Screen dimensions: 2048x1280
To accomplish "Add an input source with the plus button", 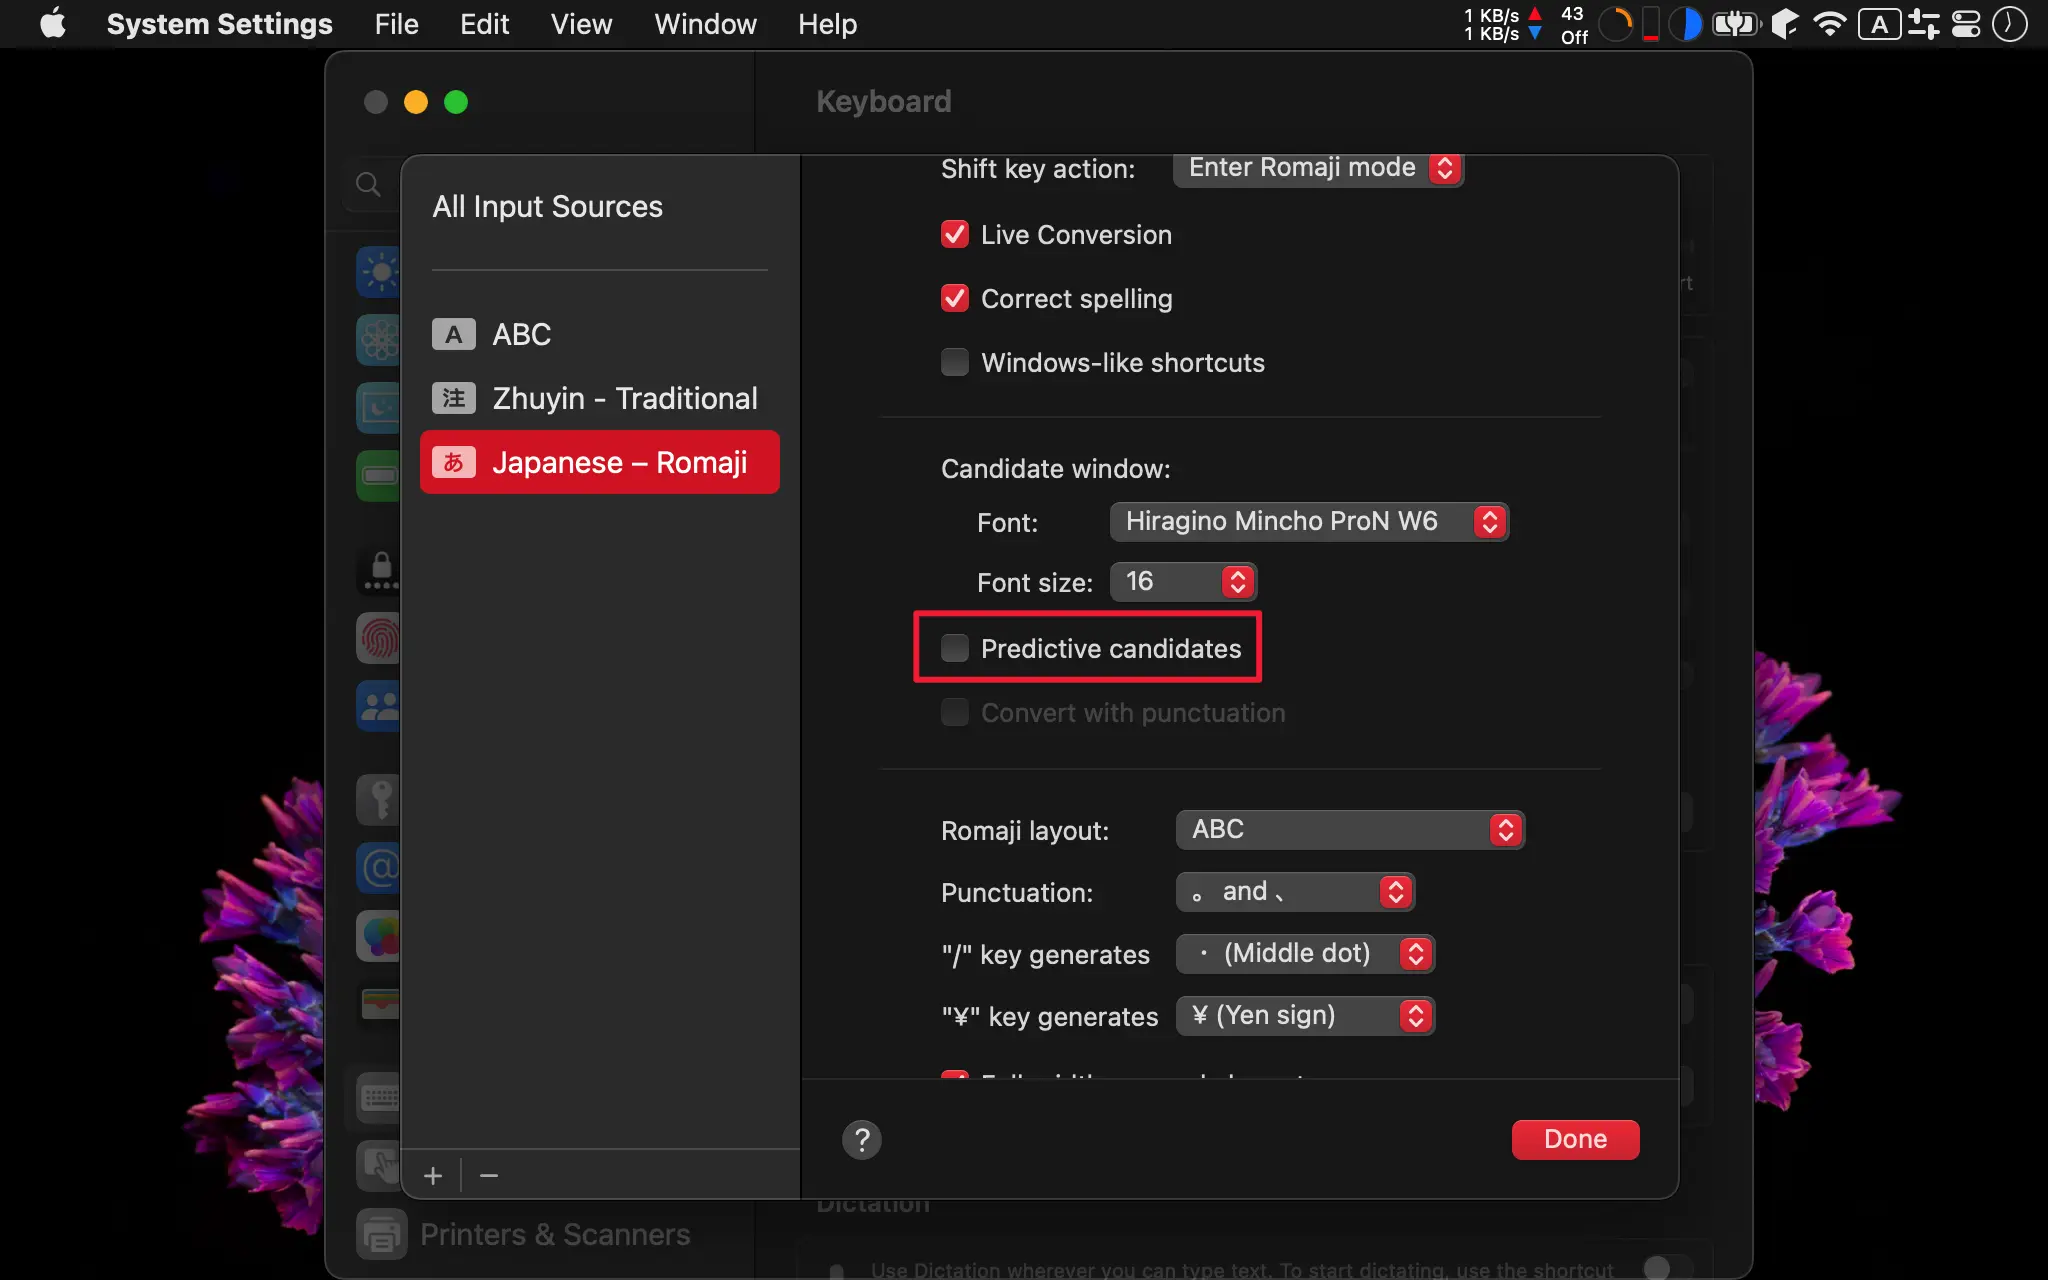I will [432, 1175].
